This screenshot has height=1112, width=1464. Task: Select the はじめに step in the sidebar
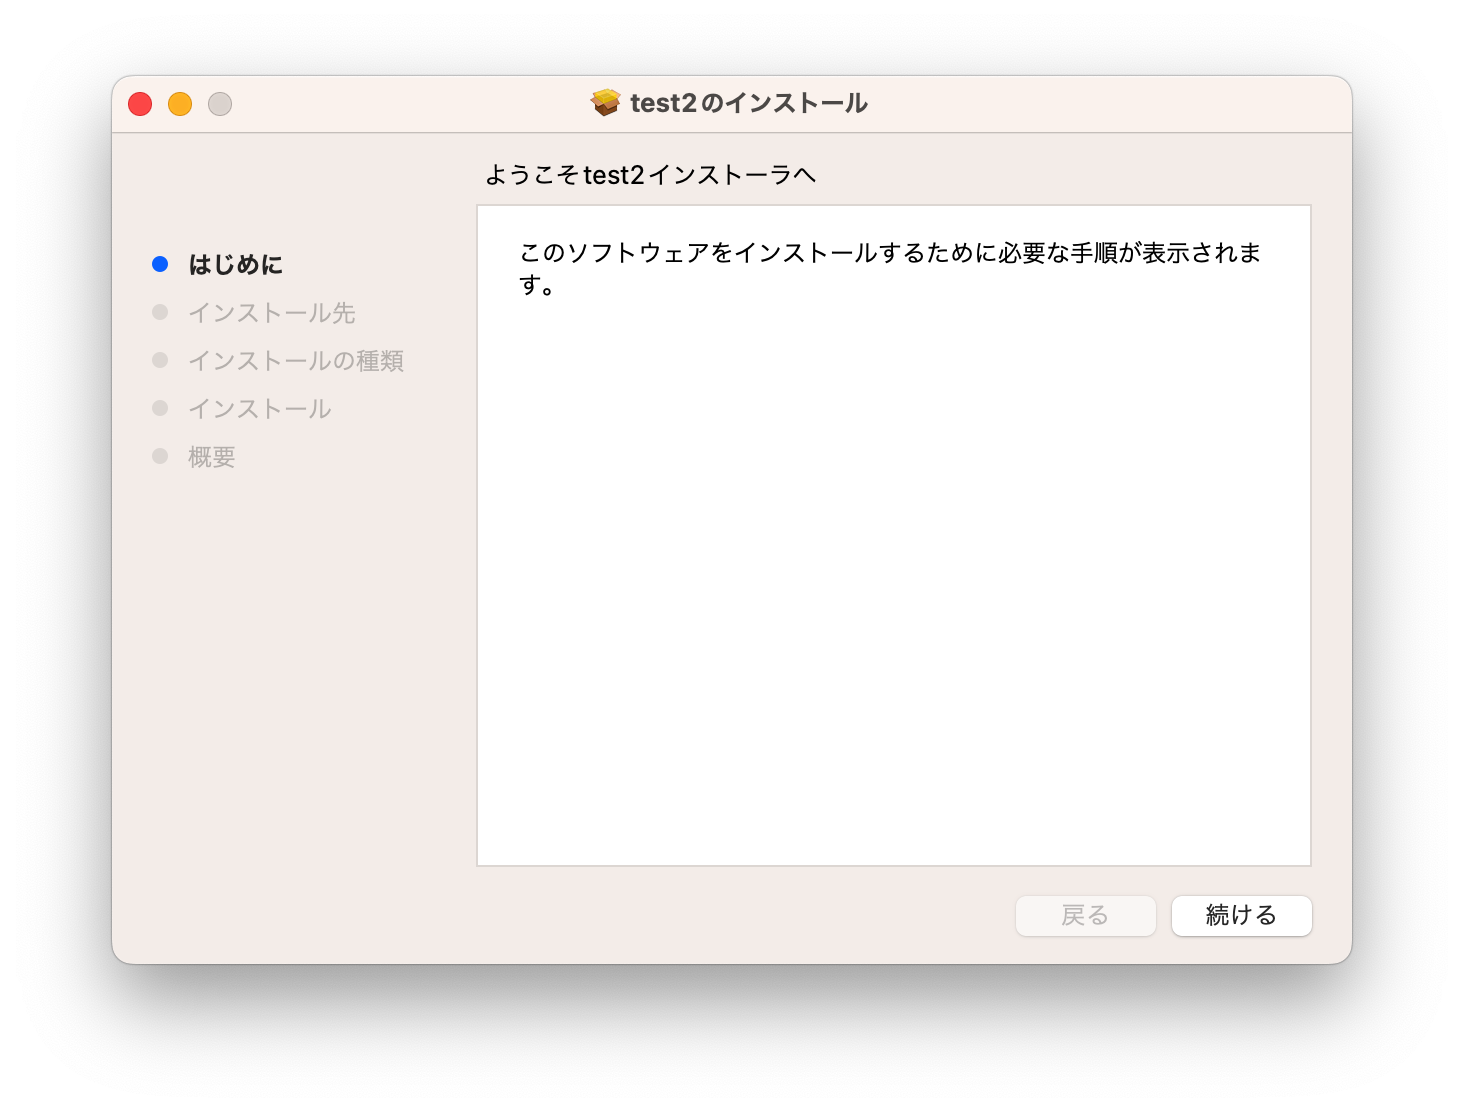(236, 264)
